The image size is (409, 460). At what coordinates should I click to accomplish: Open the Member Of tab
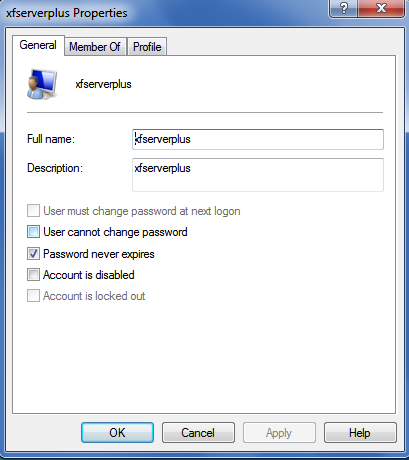[x=95, y=47]
